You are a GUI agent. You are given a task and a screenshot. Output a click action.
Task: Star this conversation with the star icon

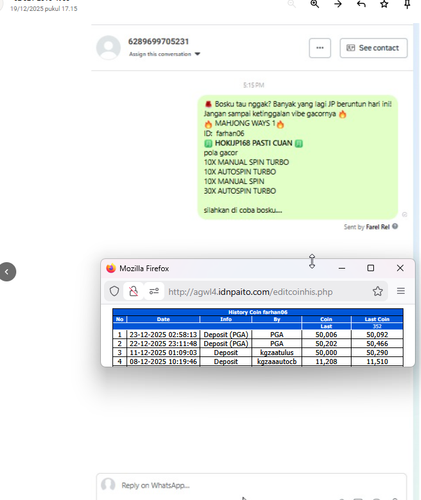point(384,4)
